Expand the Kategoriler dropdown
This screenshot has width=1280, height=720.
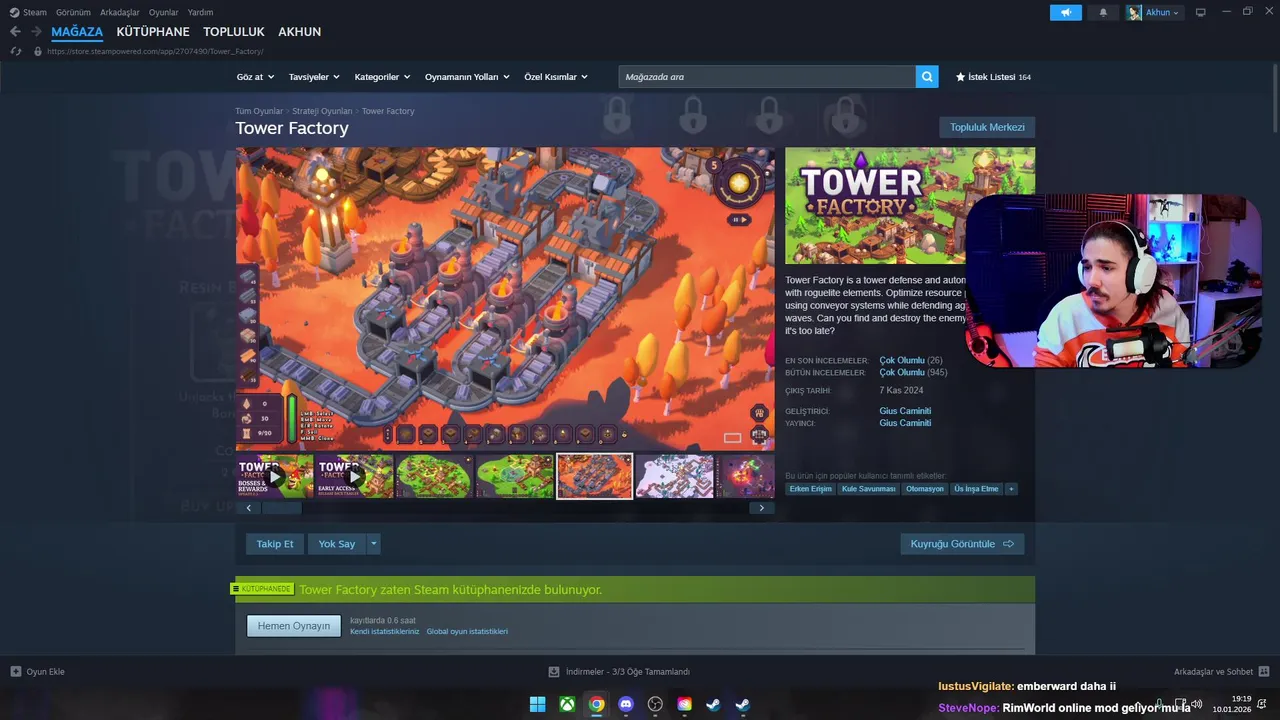[x=382, y=77]
